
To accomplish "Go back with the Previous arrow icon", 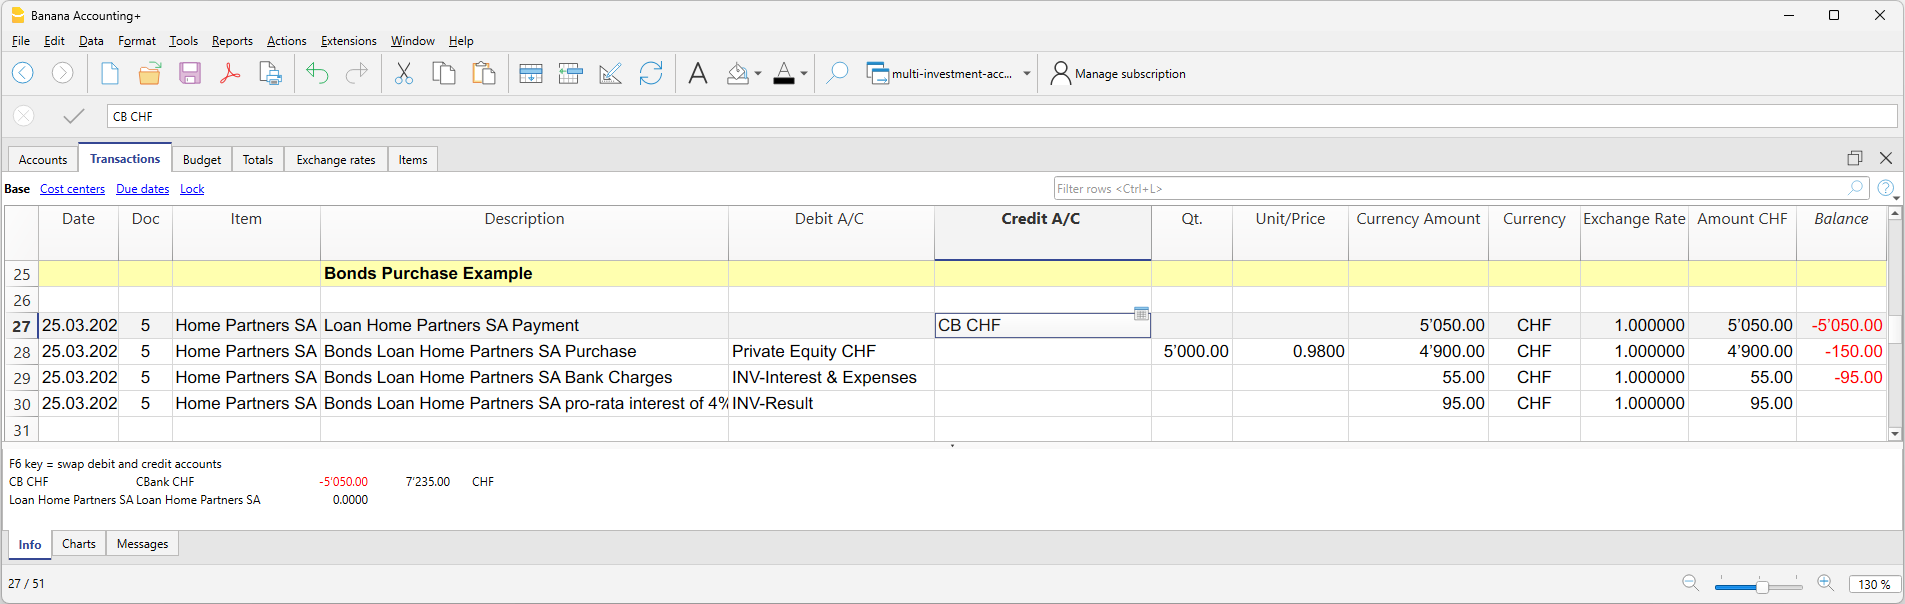I will (x=23, y=73).
